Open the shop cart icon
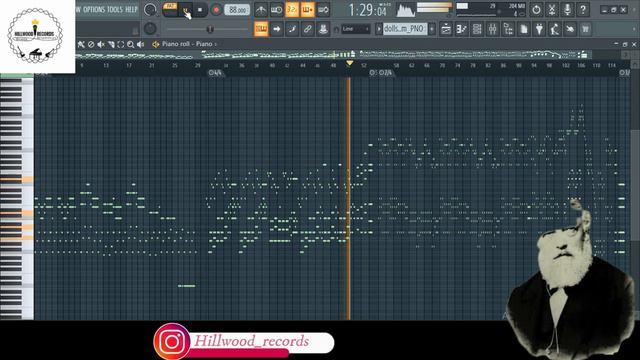 [x=586, y=29]
